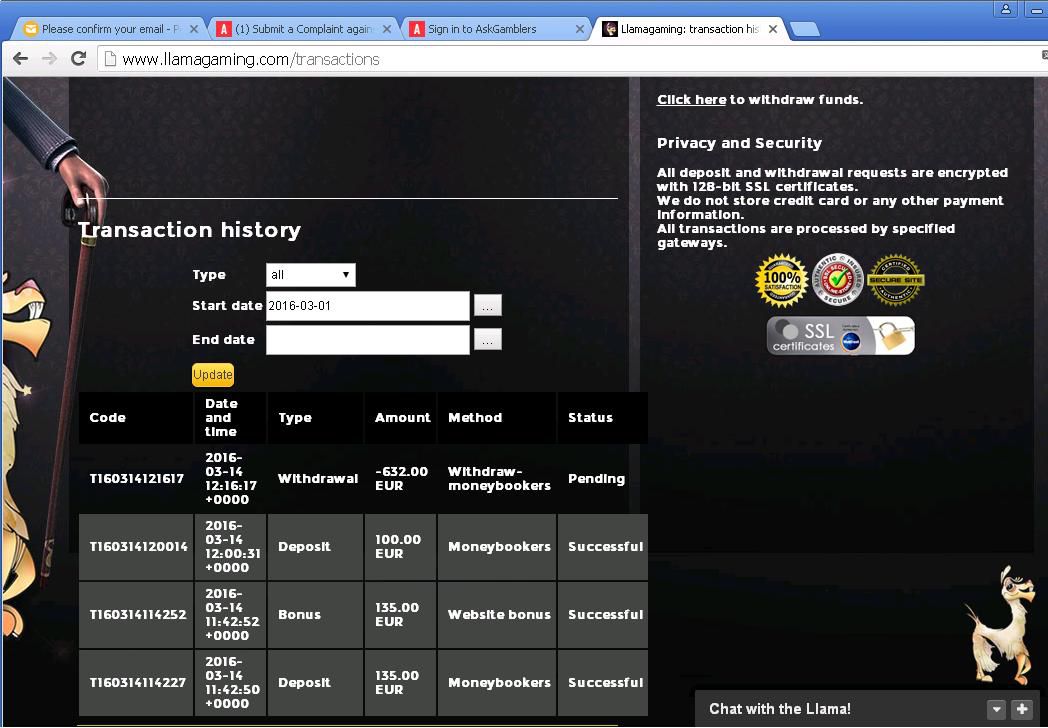The width and height of the screenshot is (1048, 728).
Task: Click the End date input field
Action: pos(368,340)
